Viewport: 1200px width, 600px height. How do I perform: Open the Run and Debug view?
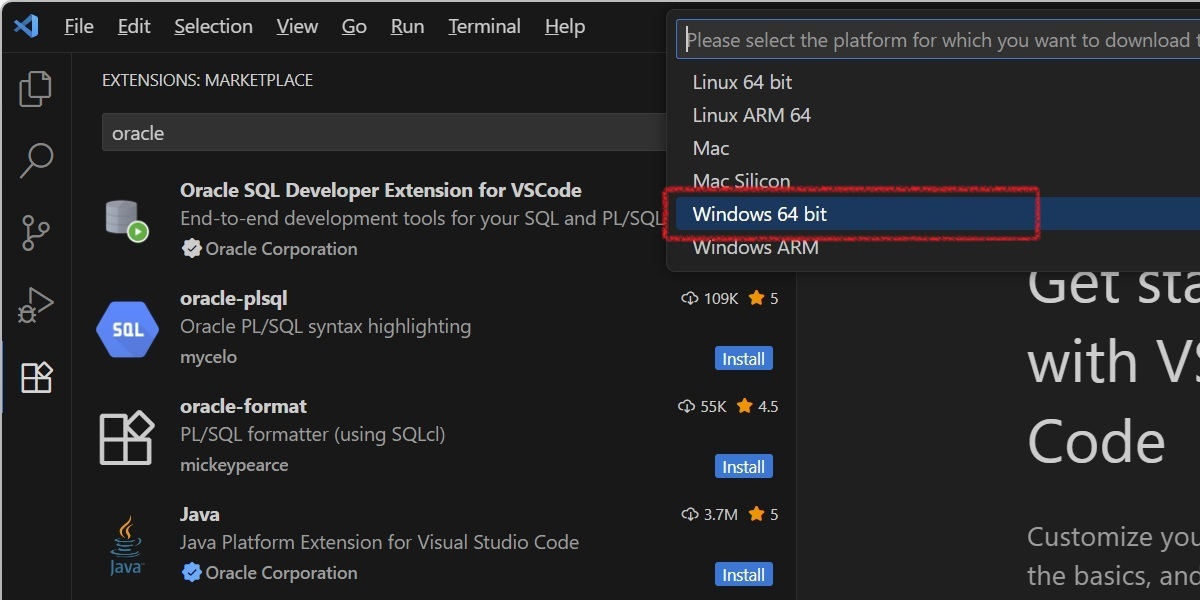[x=36, y=304]
